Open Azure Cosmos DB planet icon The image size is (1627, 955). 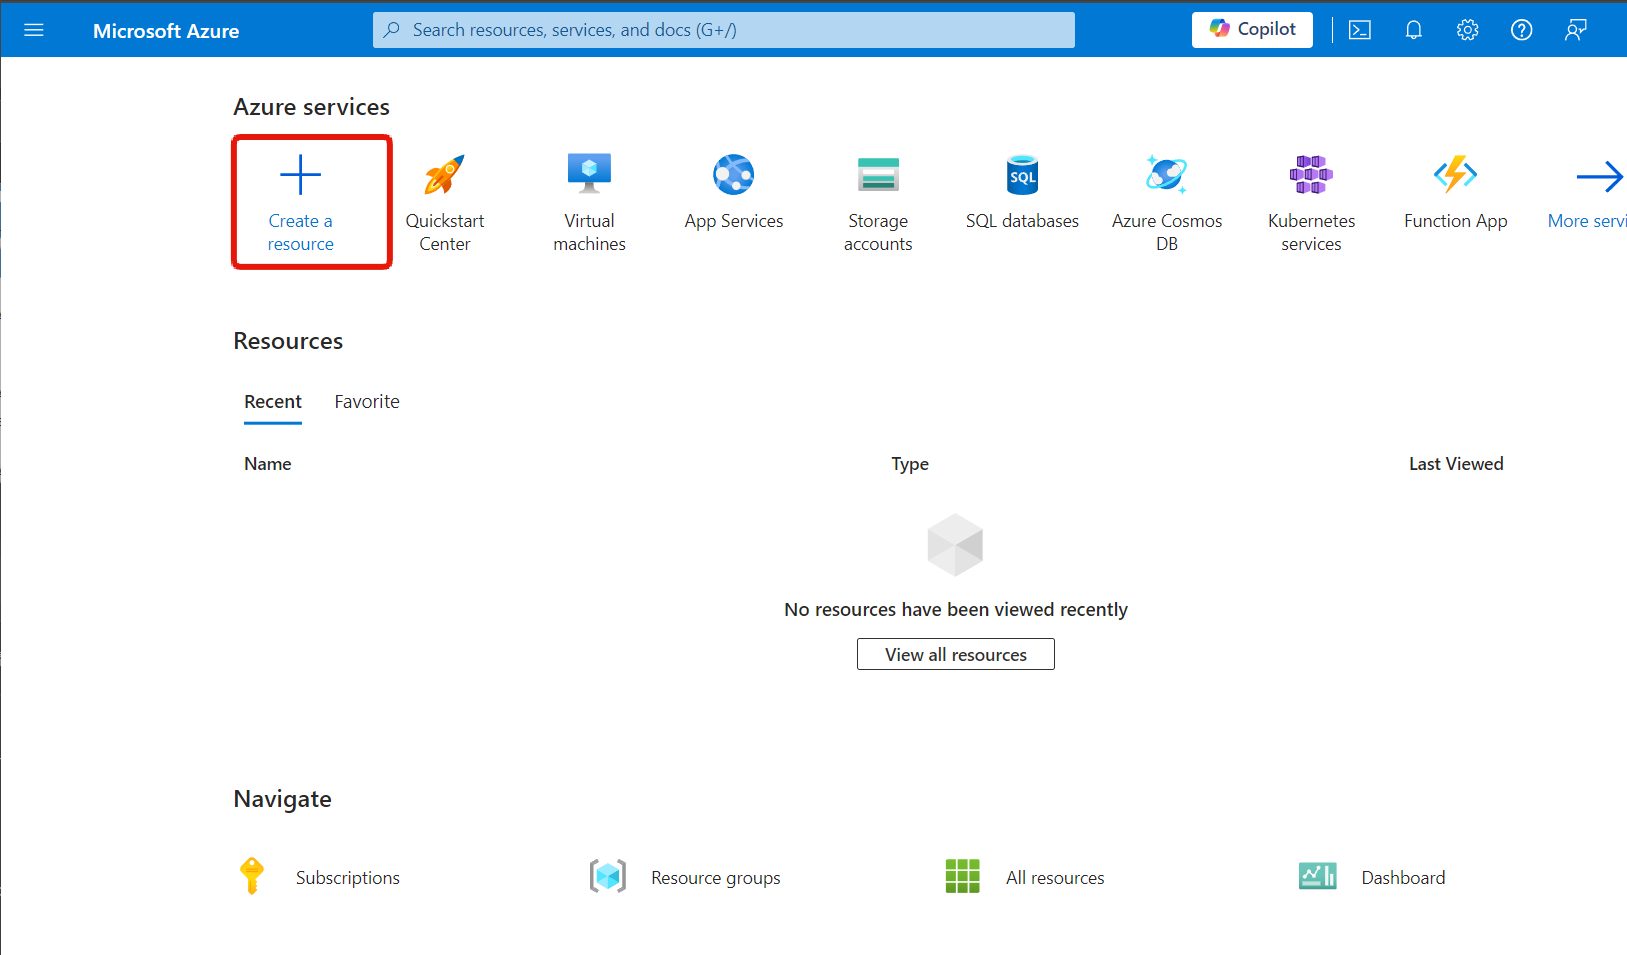[1167, 174]
